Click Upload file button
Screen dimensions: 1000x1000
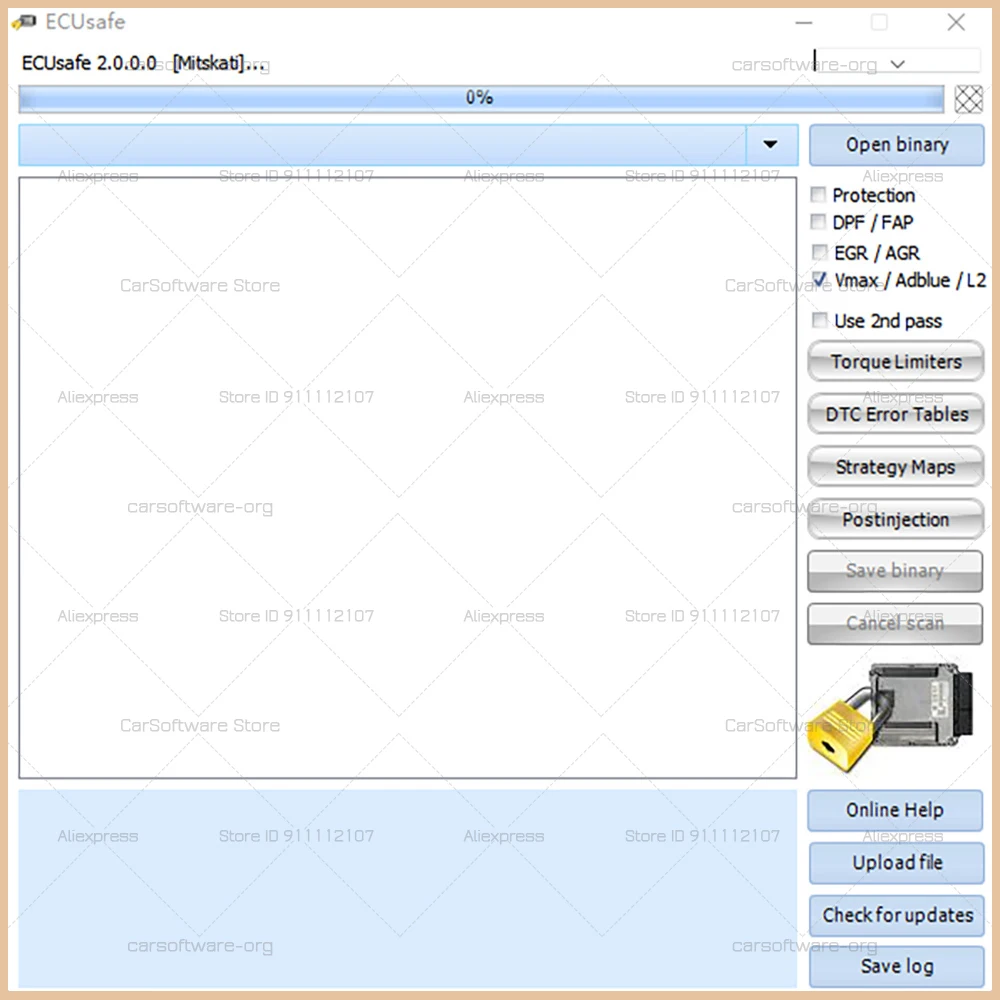(x=897, y=863)
